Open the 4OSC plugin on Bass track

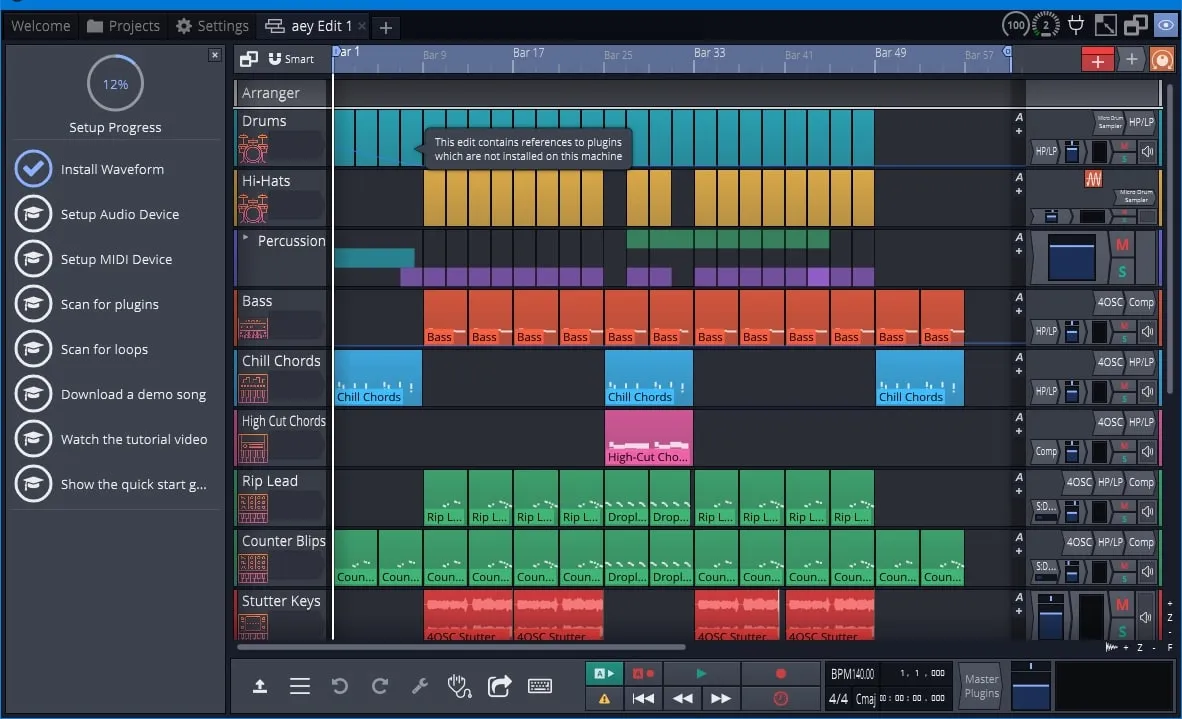(x=1110, y=301)
